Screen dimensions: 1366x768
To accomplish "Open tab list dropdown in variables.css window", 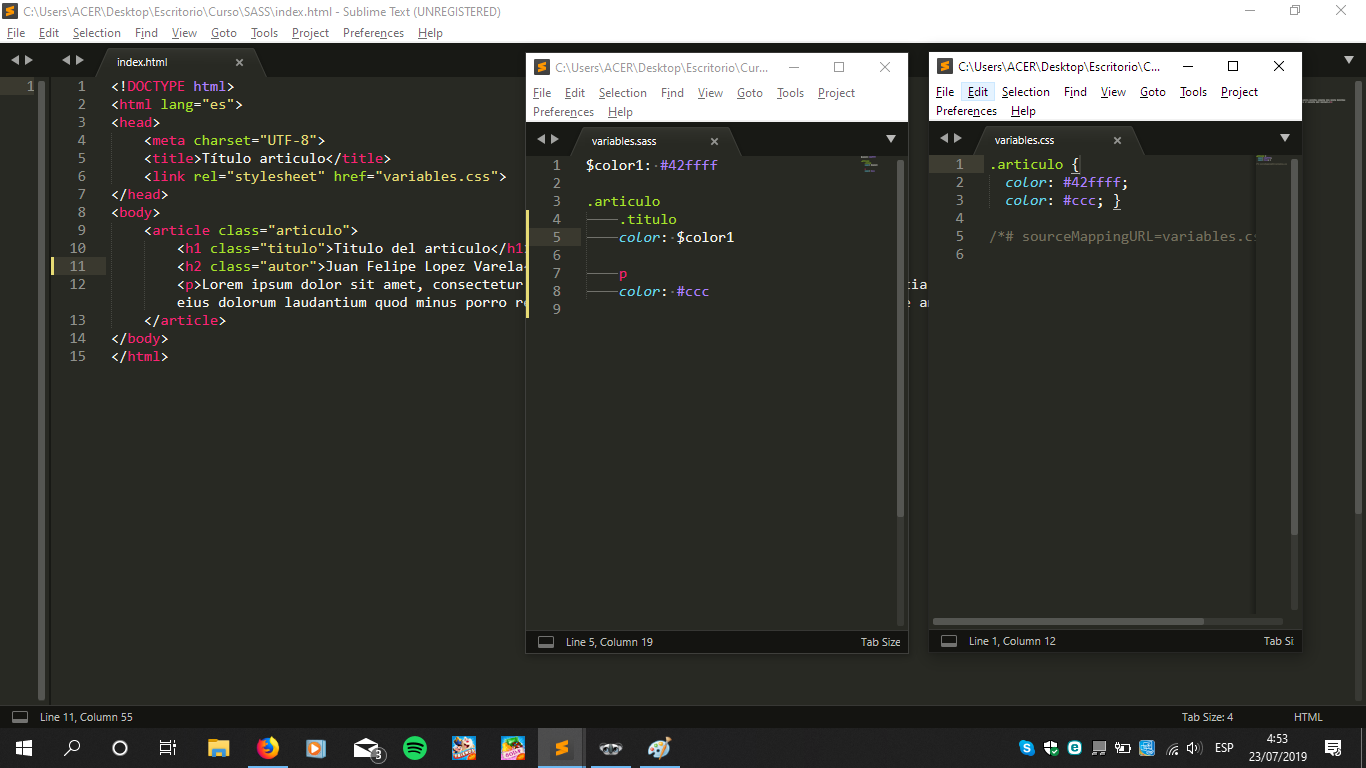I will coord(1285,138).
